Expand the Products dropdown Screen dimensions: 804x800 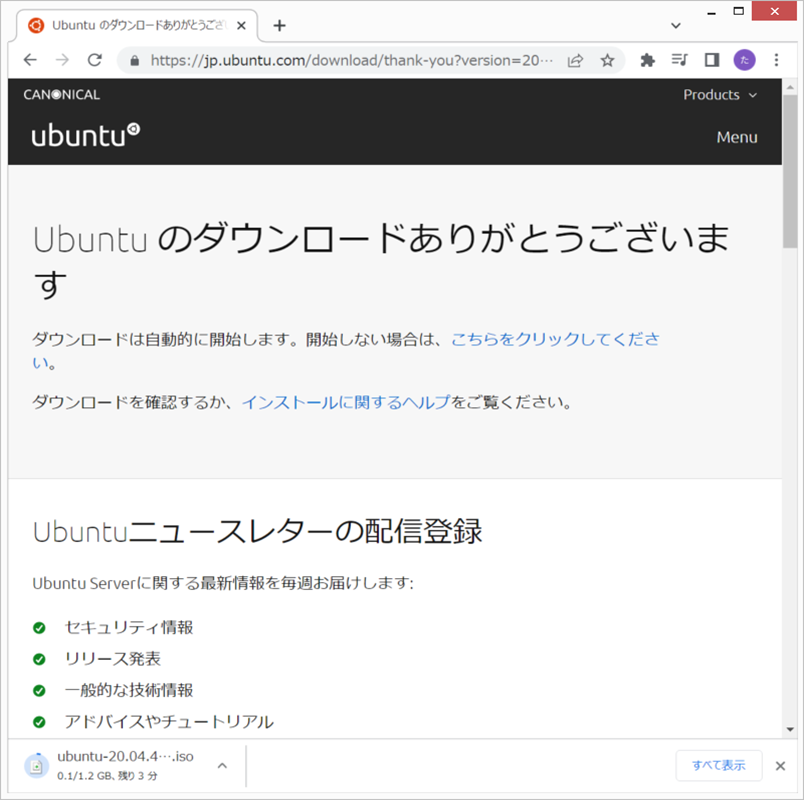720,95
